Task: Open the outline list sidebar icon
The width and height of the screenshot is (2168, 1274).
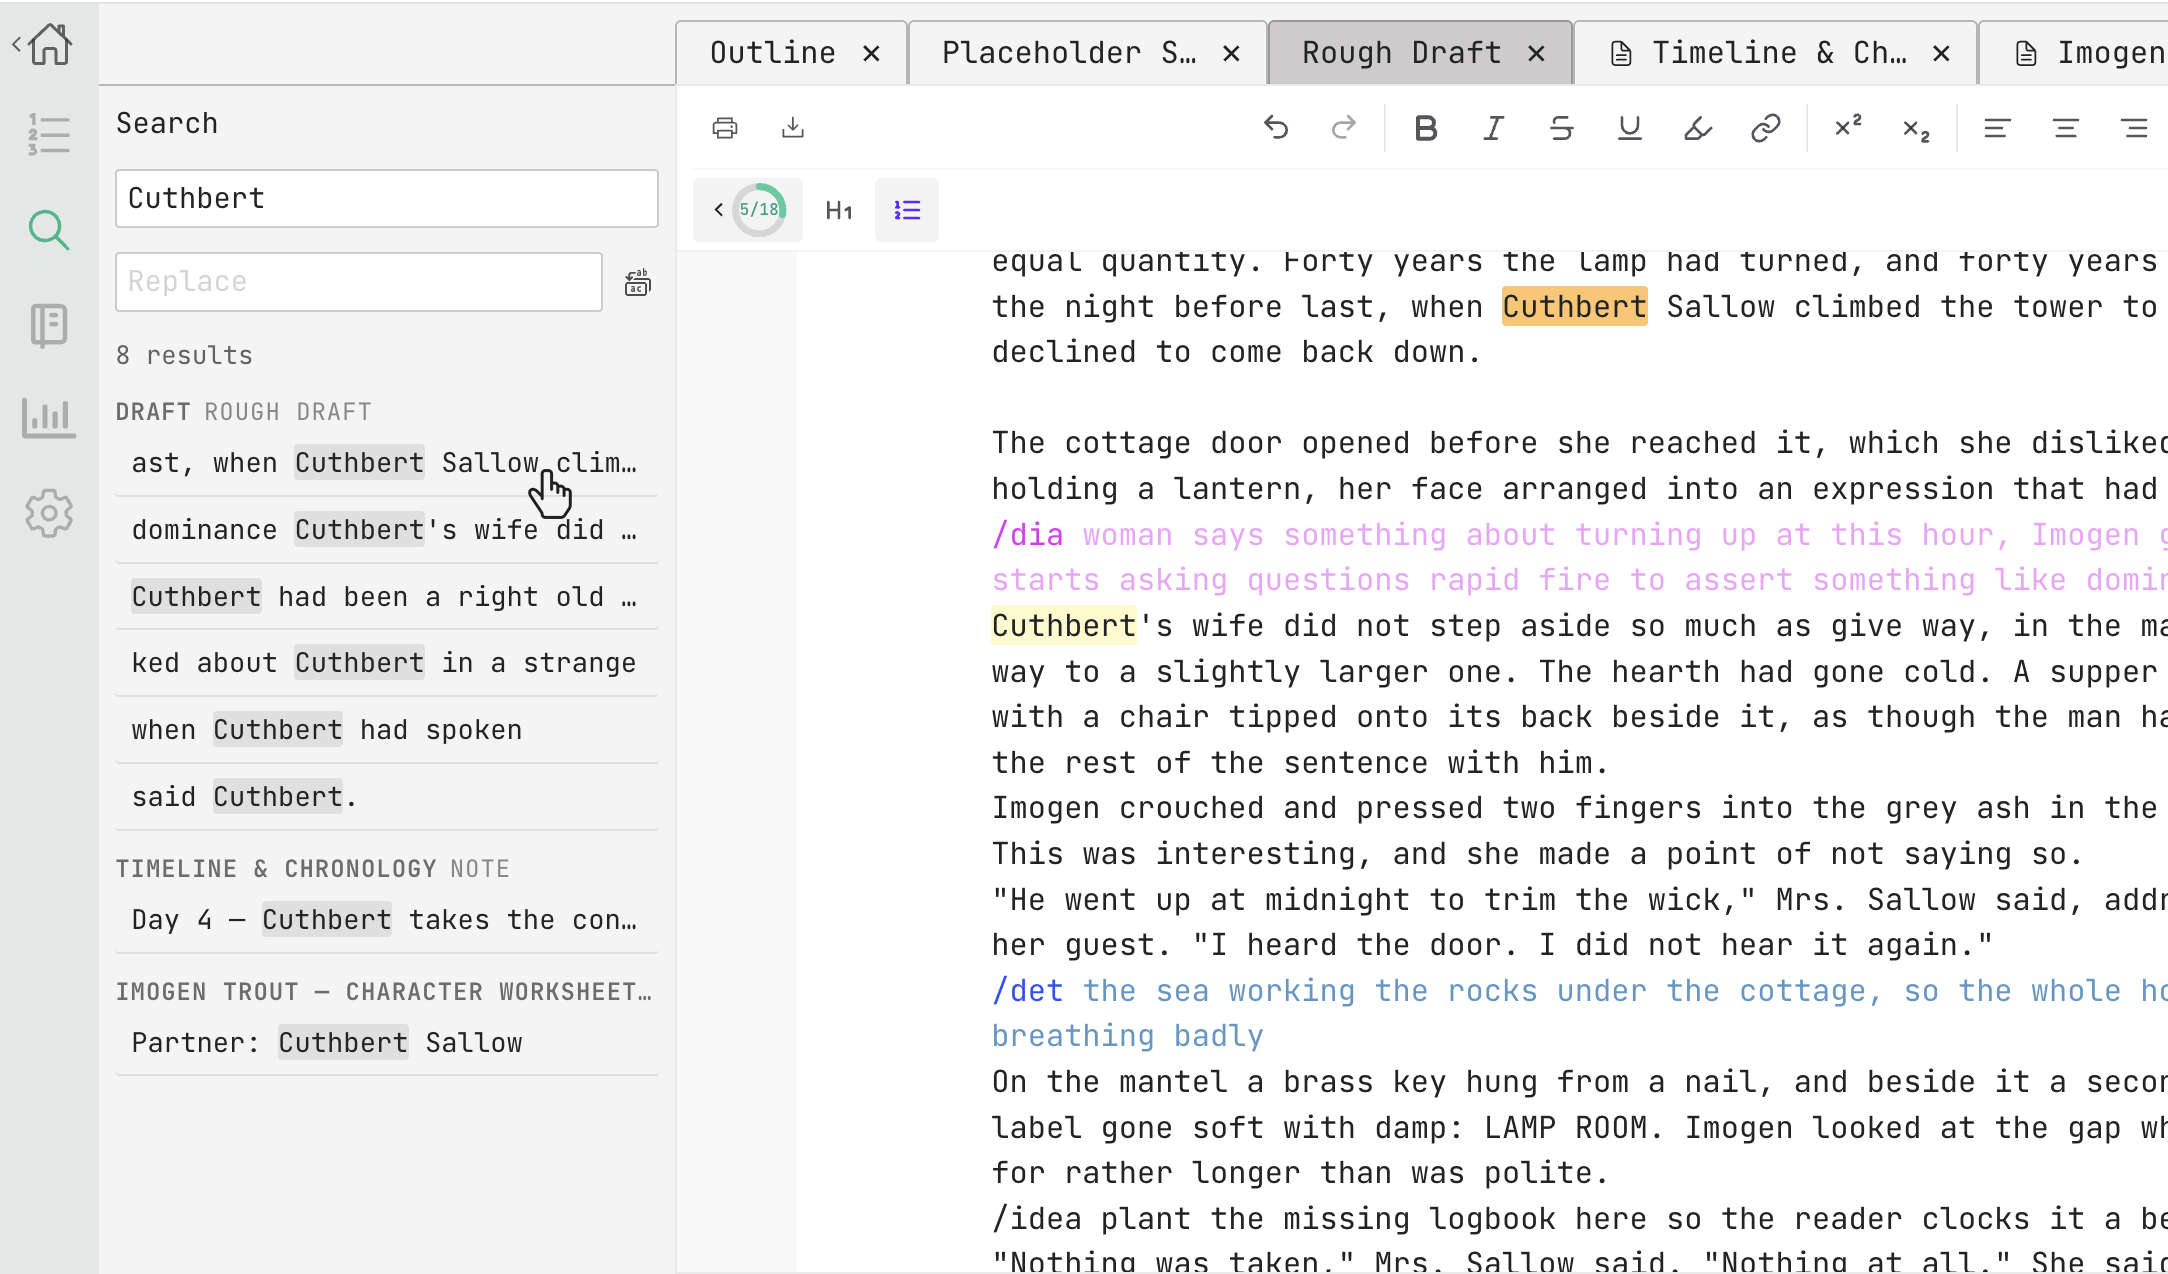Action: pyautogui.click(x=49, y=134)
